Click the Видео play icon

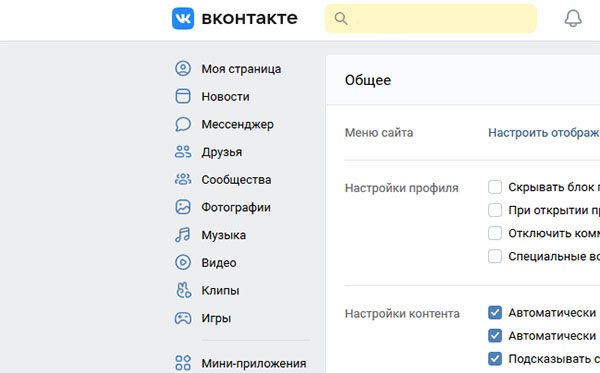coord(183,262)
